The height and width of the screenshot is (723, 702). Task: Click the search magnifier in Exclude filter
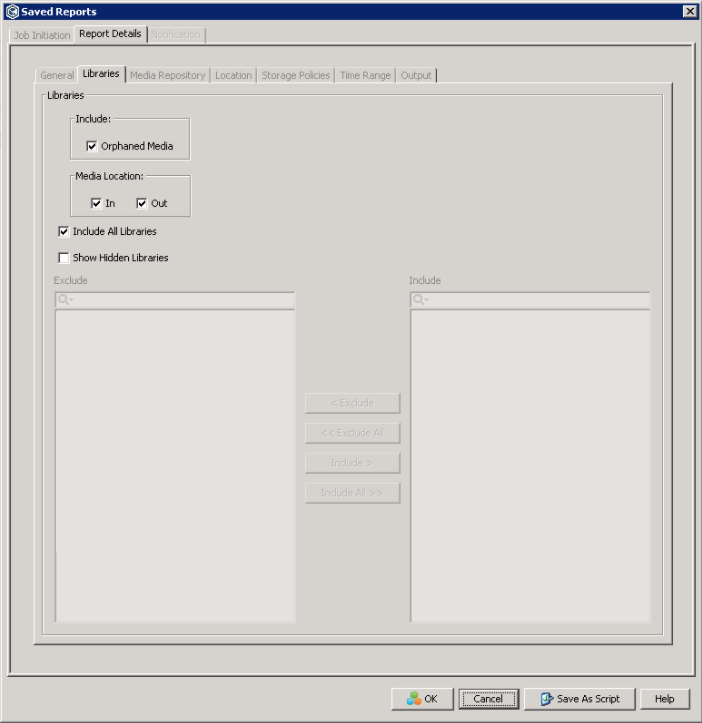click(x=65, y=300)
